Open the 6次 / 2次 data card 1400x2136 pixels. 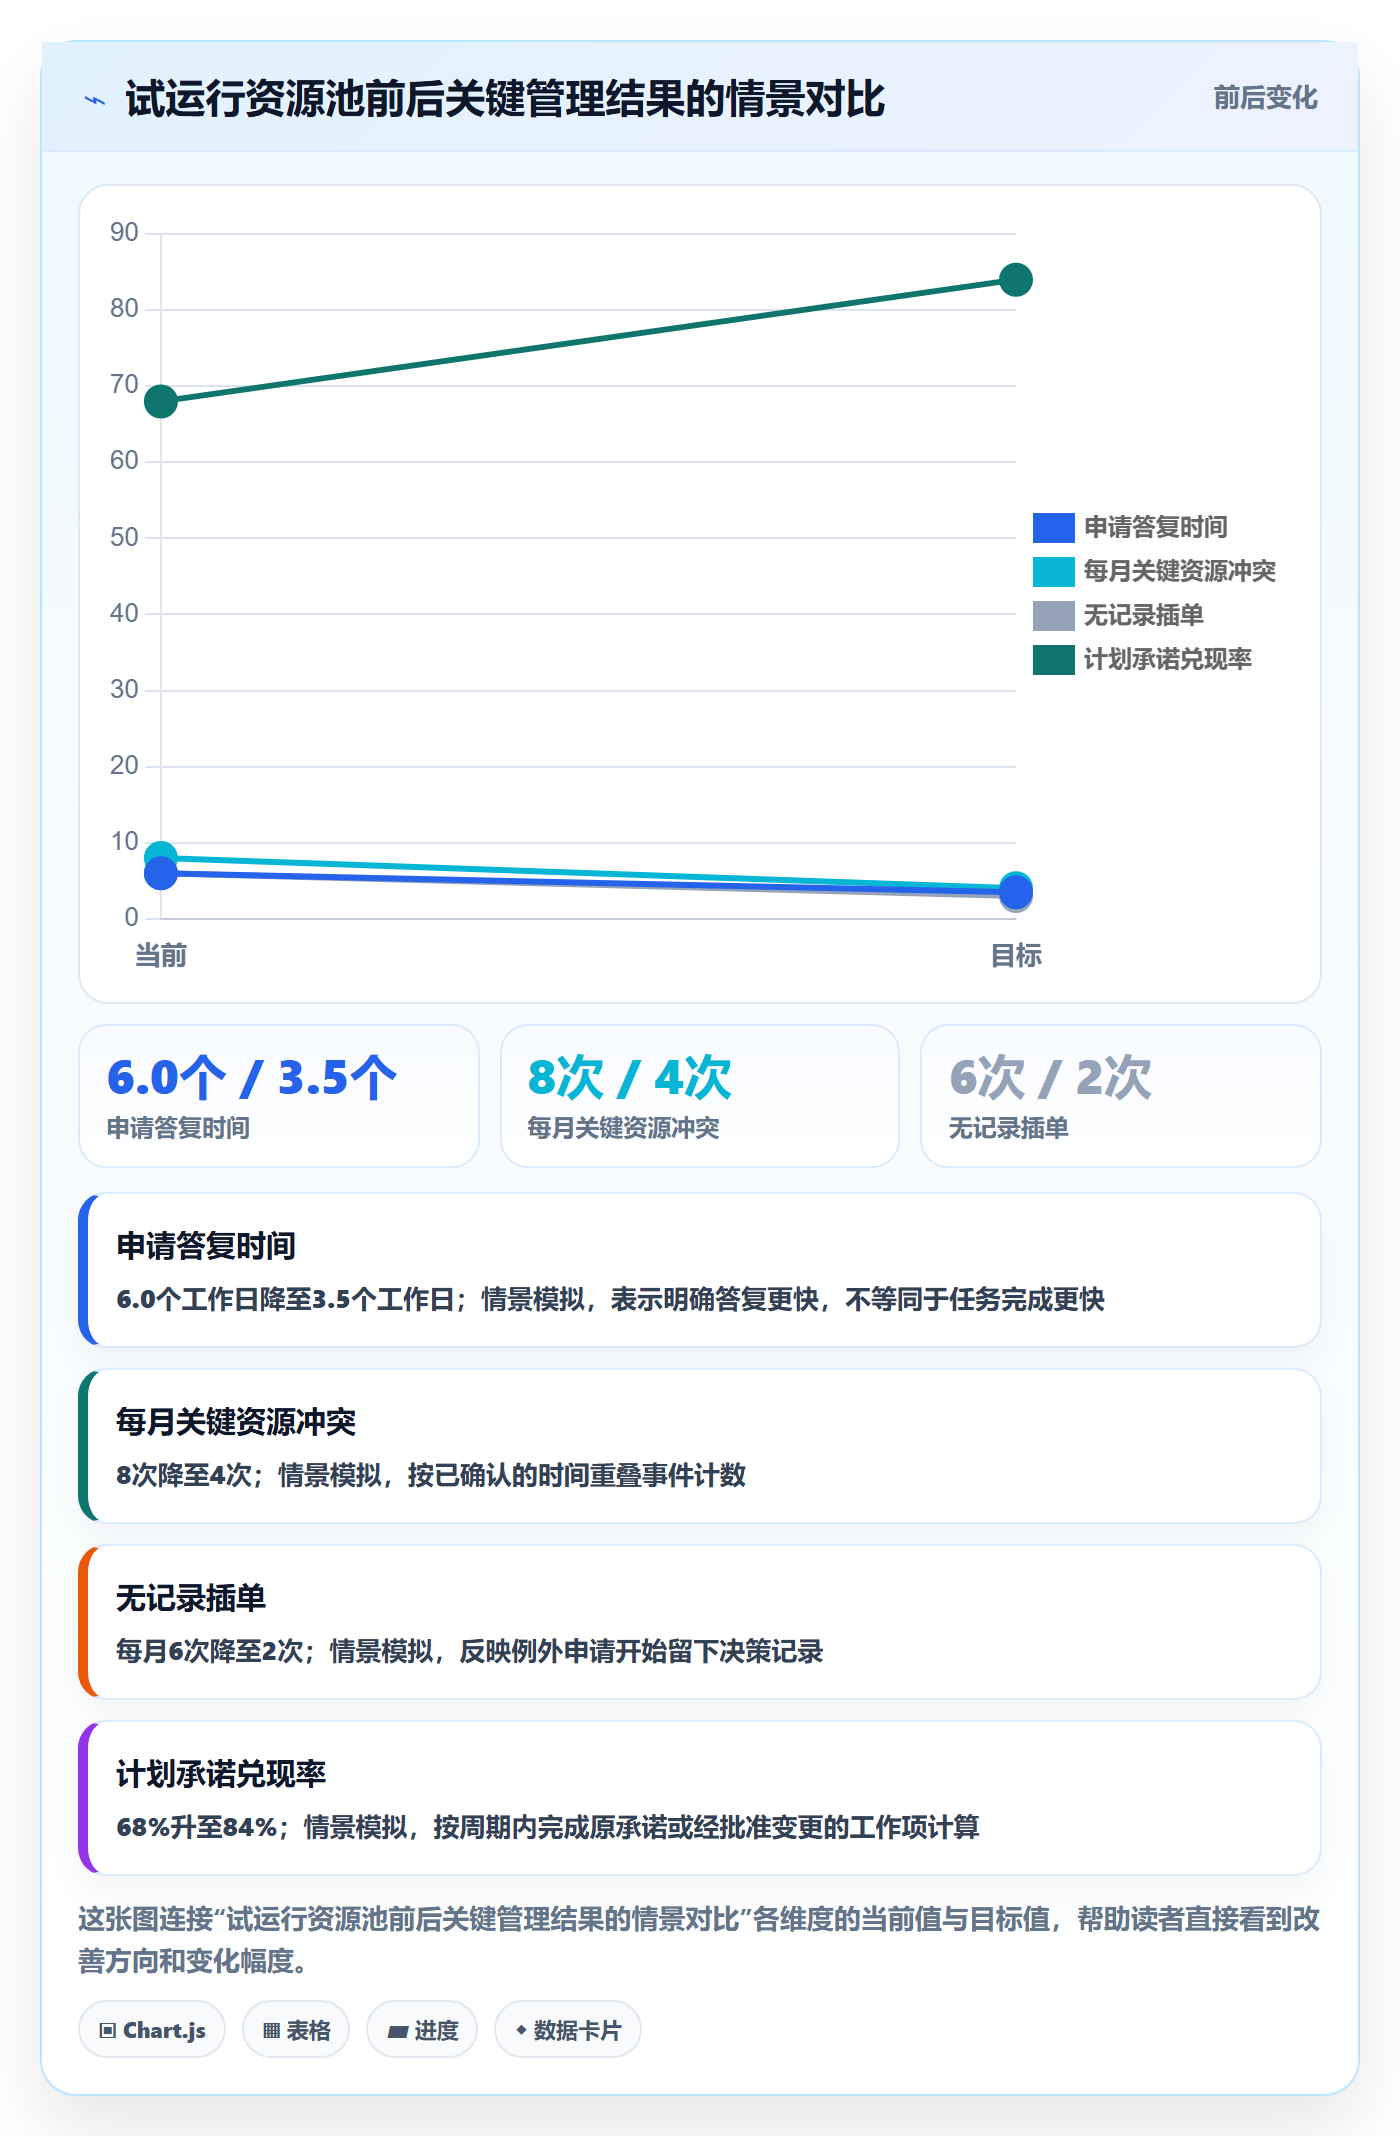click(x=1121, y=1096)
